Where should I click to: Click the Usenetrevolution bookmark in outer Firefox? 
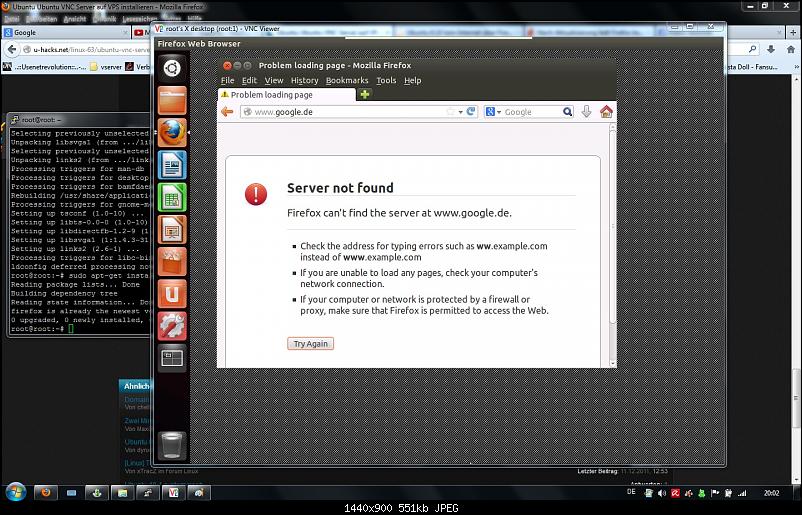(44, 66)
